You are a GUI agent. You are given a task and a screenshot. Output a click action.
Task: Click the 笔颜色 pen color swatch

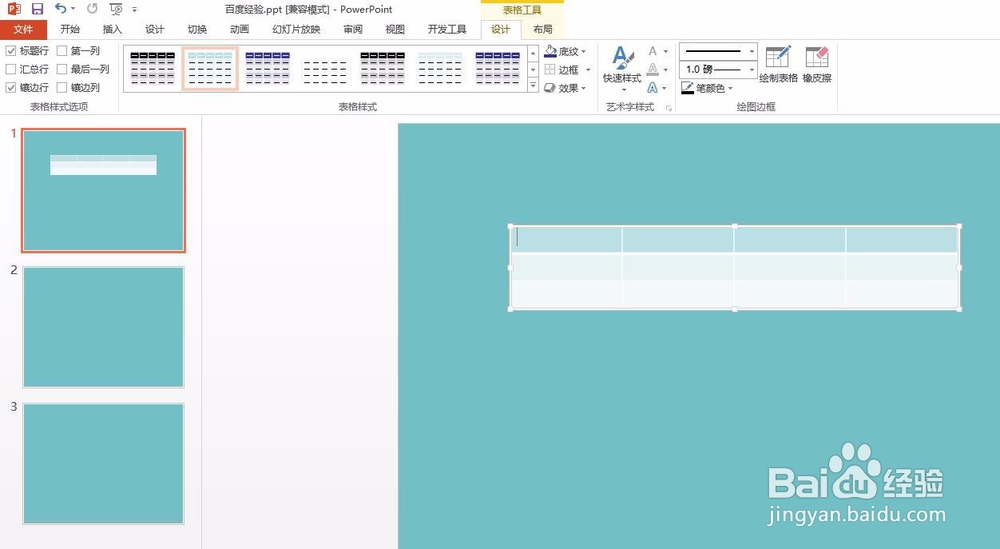(x=687, y=88)
